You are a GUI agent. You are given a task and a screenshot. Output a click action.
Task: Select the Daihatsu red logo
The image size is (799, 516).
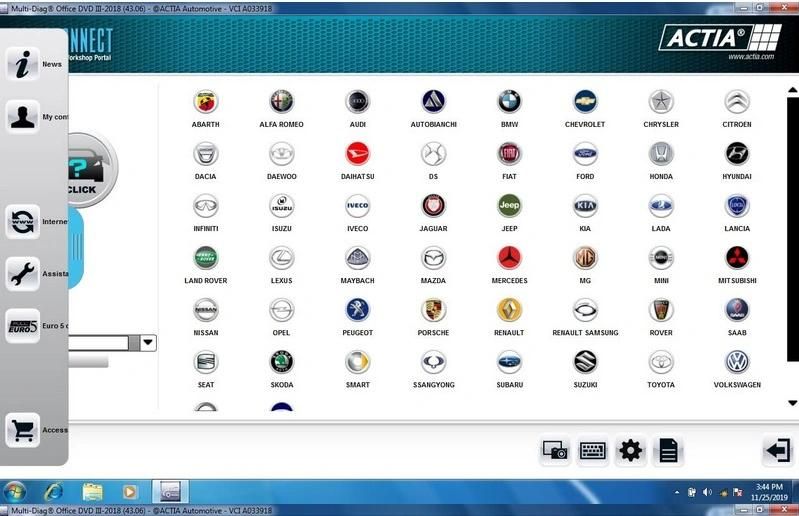tap(357, 154)
